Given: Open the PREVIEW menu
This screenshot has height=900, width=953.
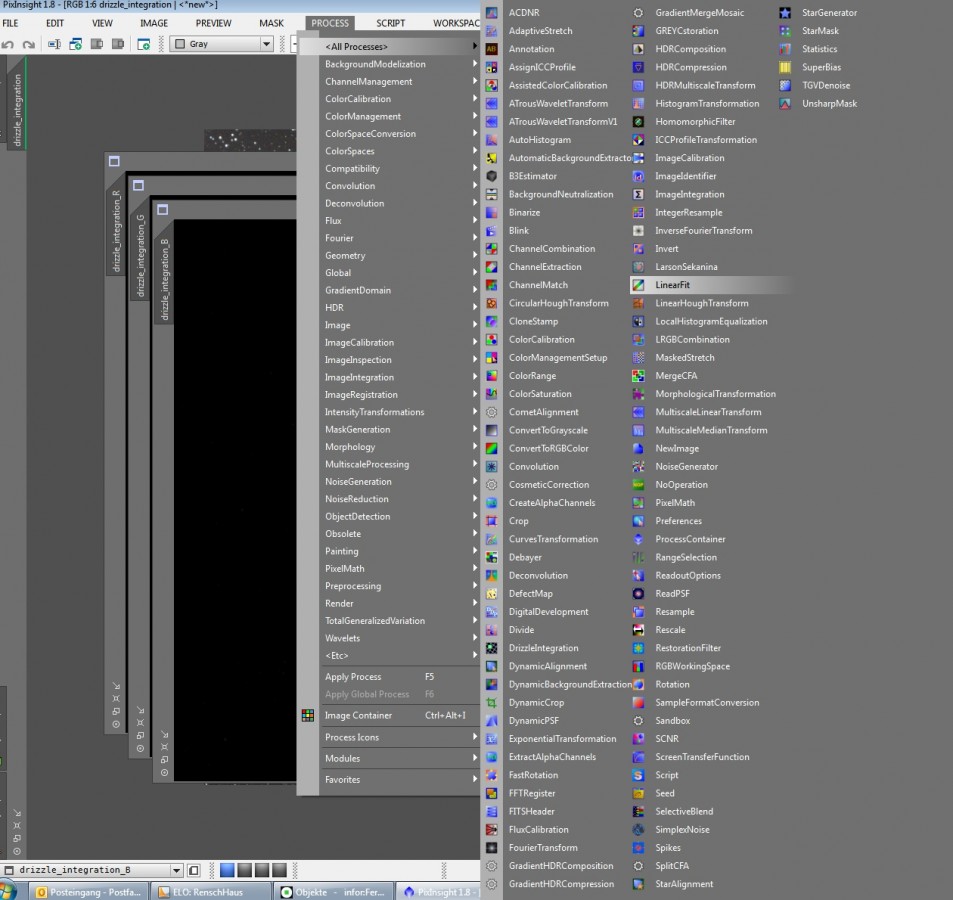Looking at the screenshot, I should pos(213,23).
